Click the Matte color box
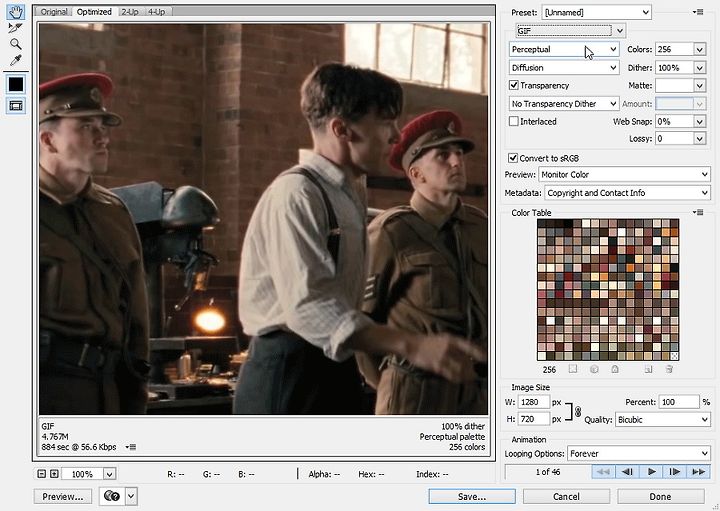Screen dimensions: 720x511 click(674, 85)
